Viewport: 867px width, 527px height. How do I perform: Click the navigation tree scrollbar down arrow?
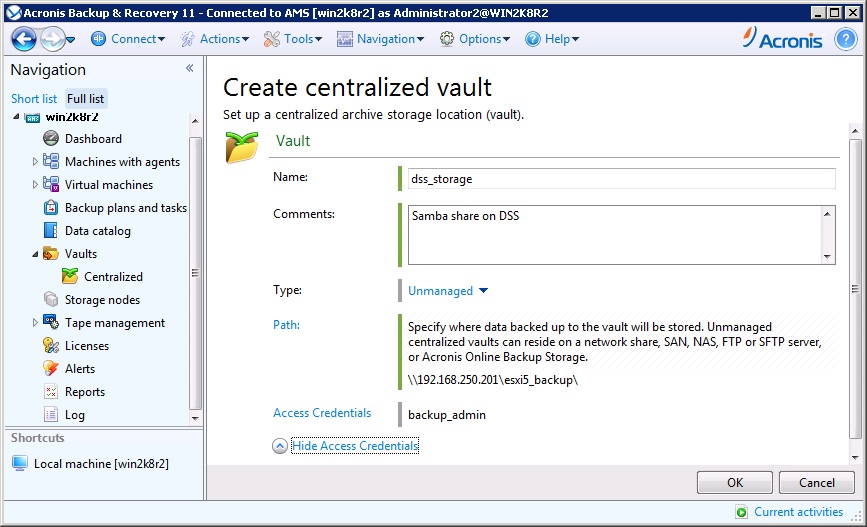click(x=195, y=418)
